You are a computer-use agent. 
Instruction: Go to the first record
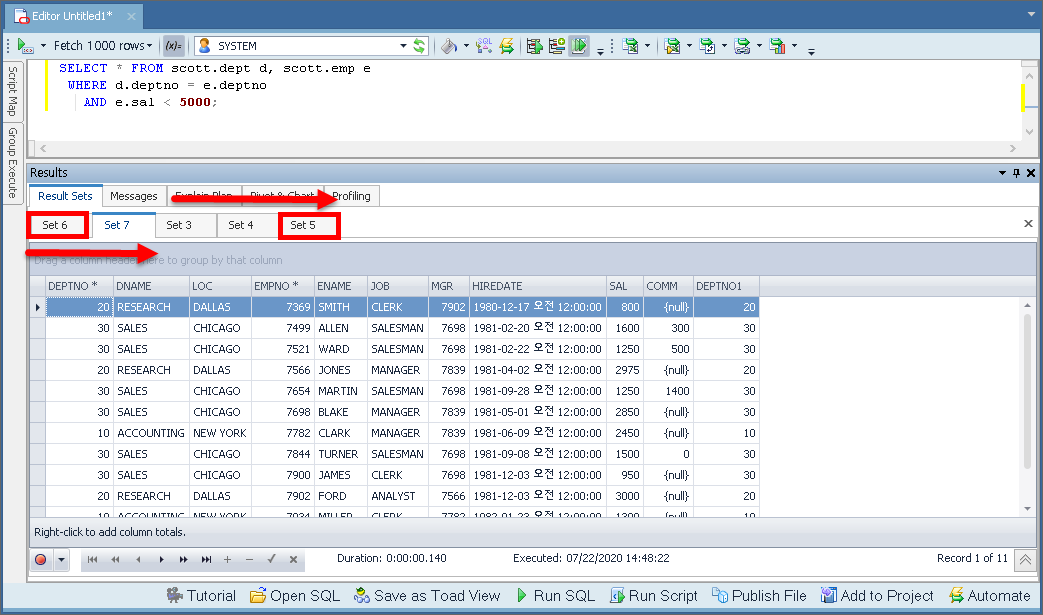[92, 560]
